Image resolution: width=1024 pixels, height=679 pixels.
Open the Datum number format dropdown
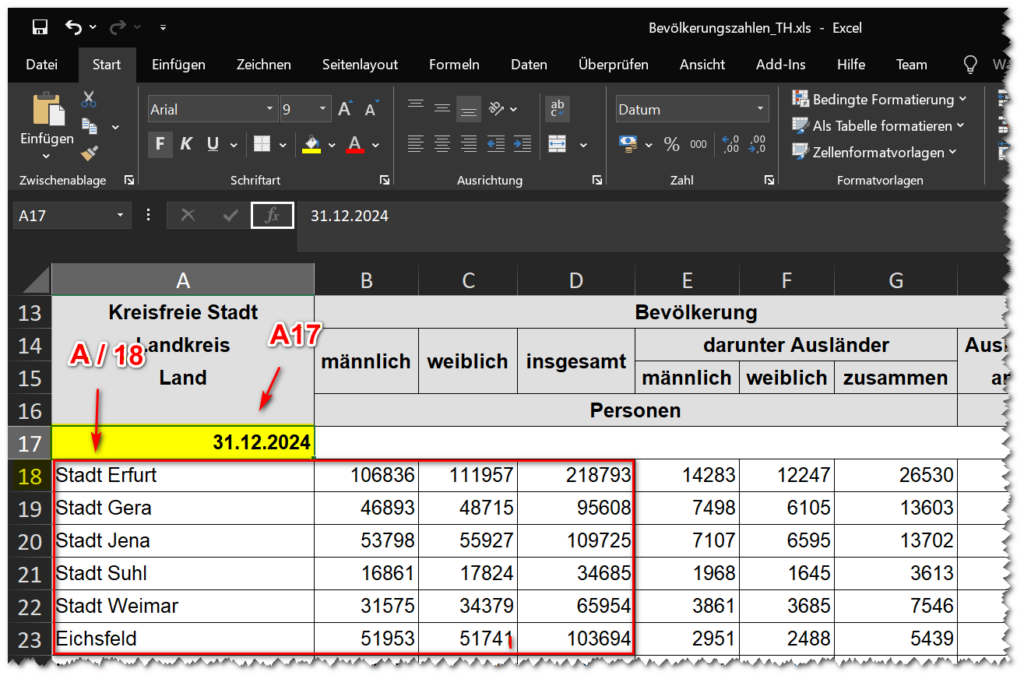click(x=761, y=109)
